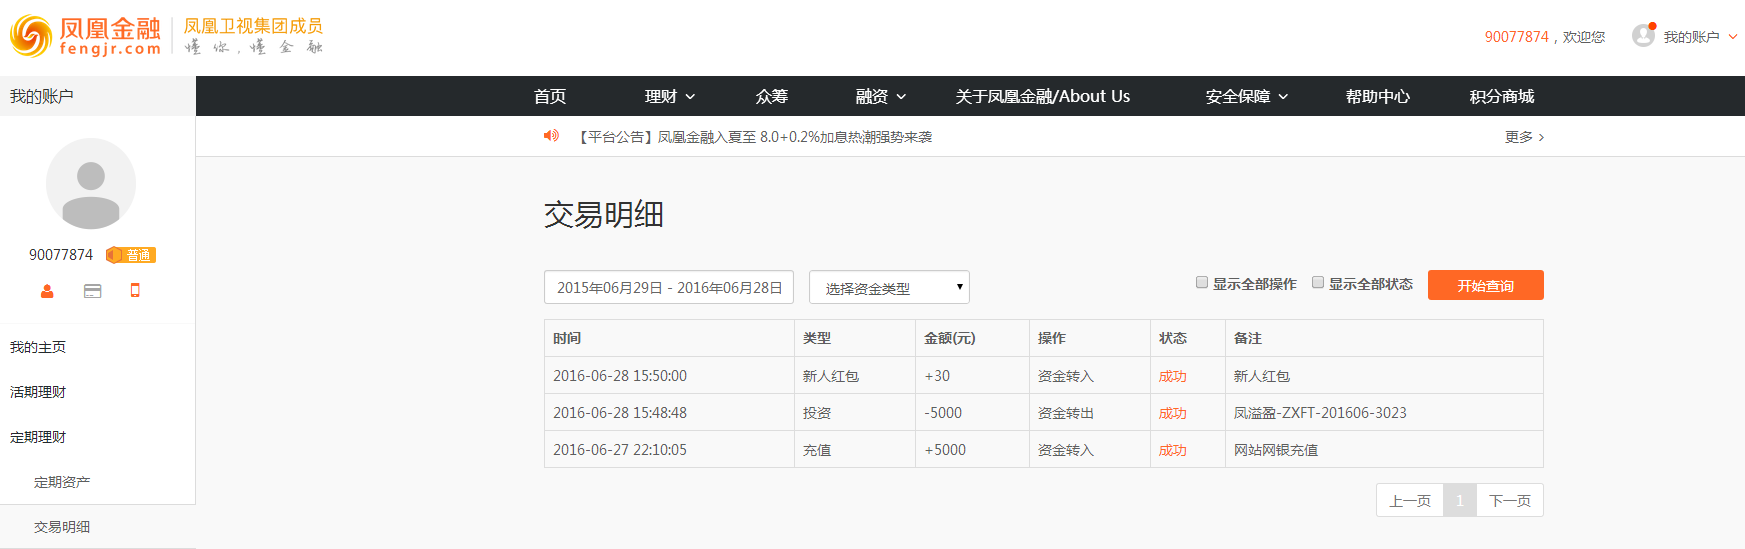Click the 上一页 pagination button

pos(1410,500)
